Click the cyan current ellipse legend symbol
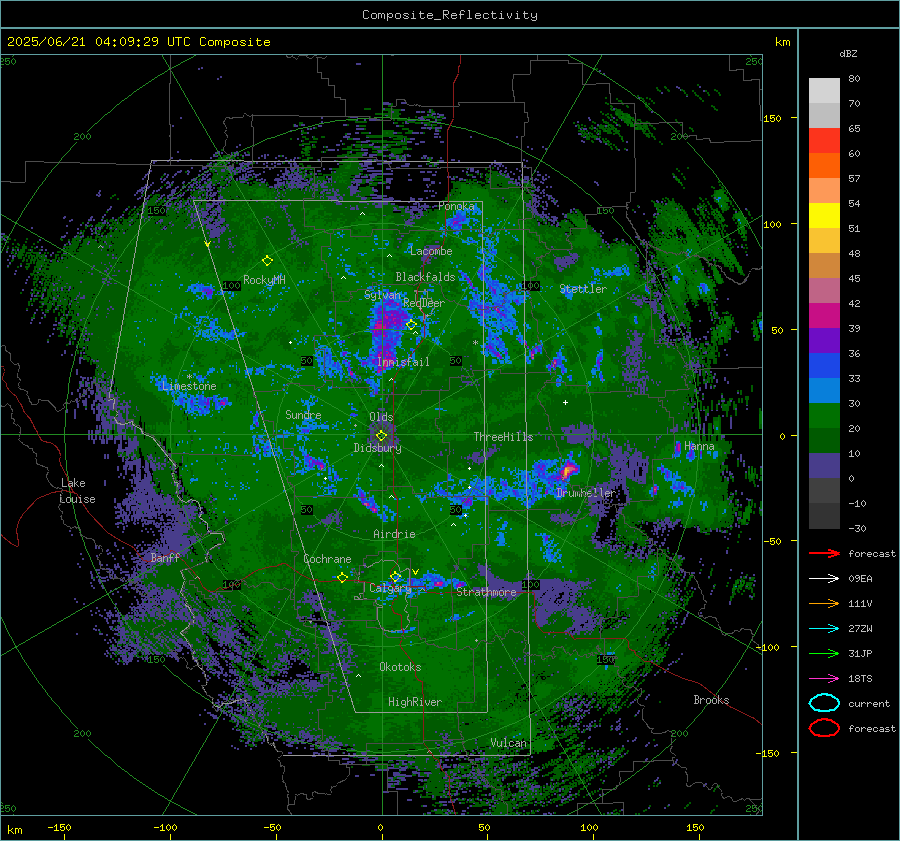 [824, 703]
